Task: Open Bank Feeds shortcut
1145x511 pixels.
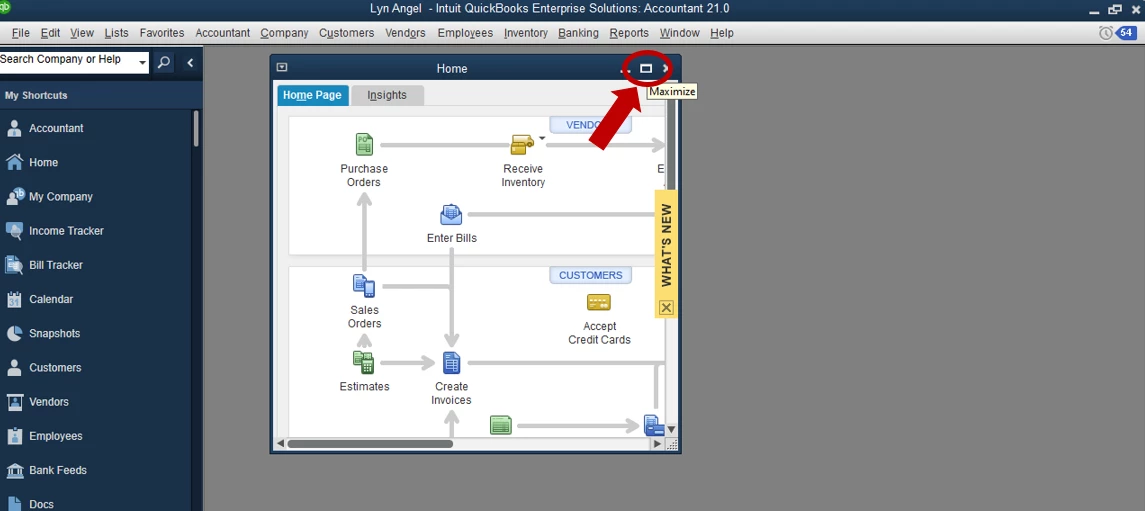Action: tap(58, 471)
